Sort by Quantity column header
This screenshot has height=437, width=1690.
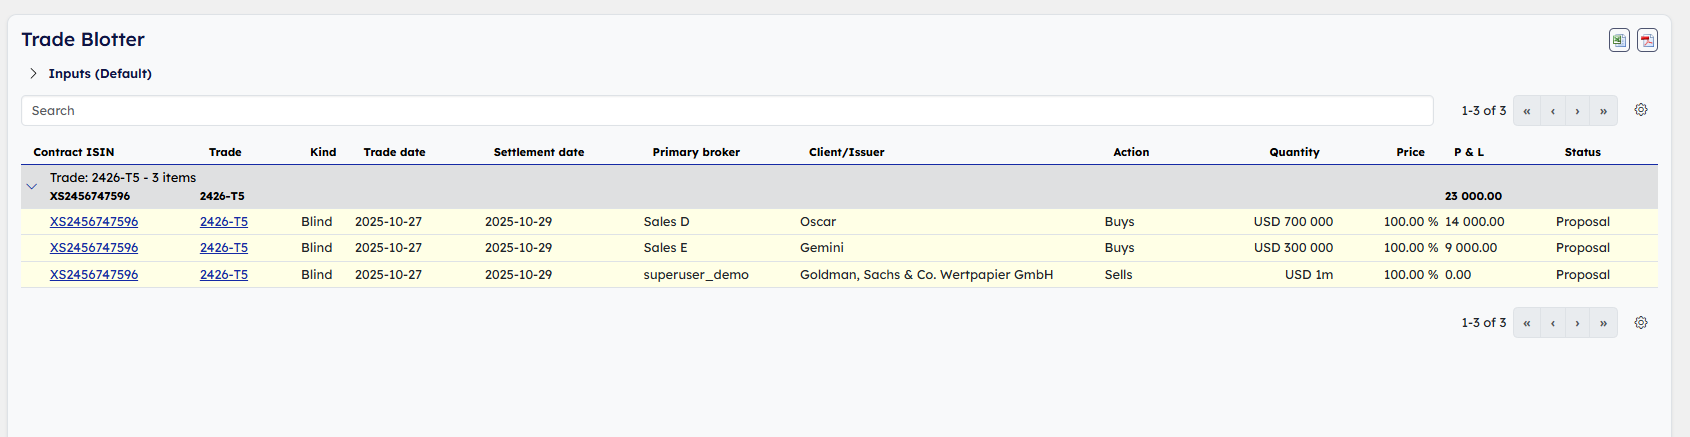click(x=1294, y=152)
